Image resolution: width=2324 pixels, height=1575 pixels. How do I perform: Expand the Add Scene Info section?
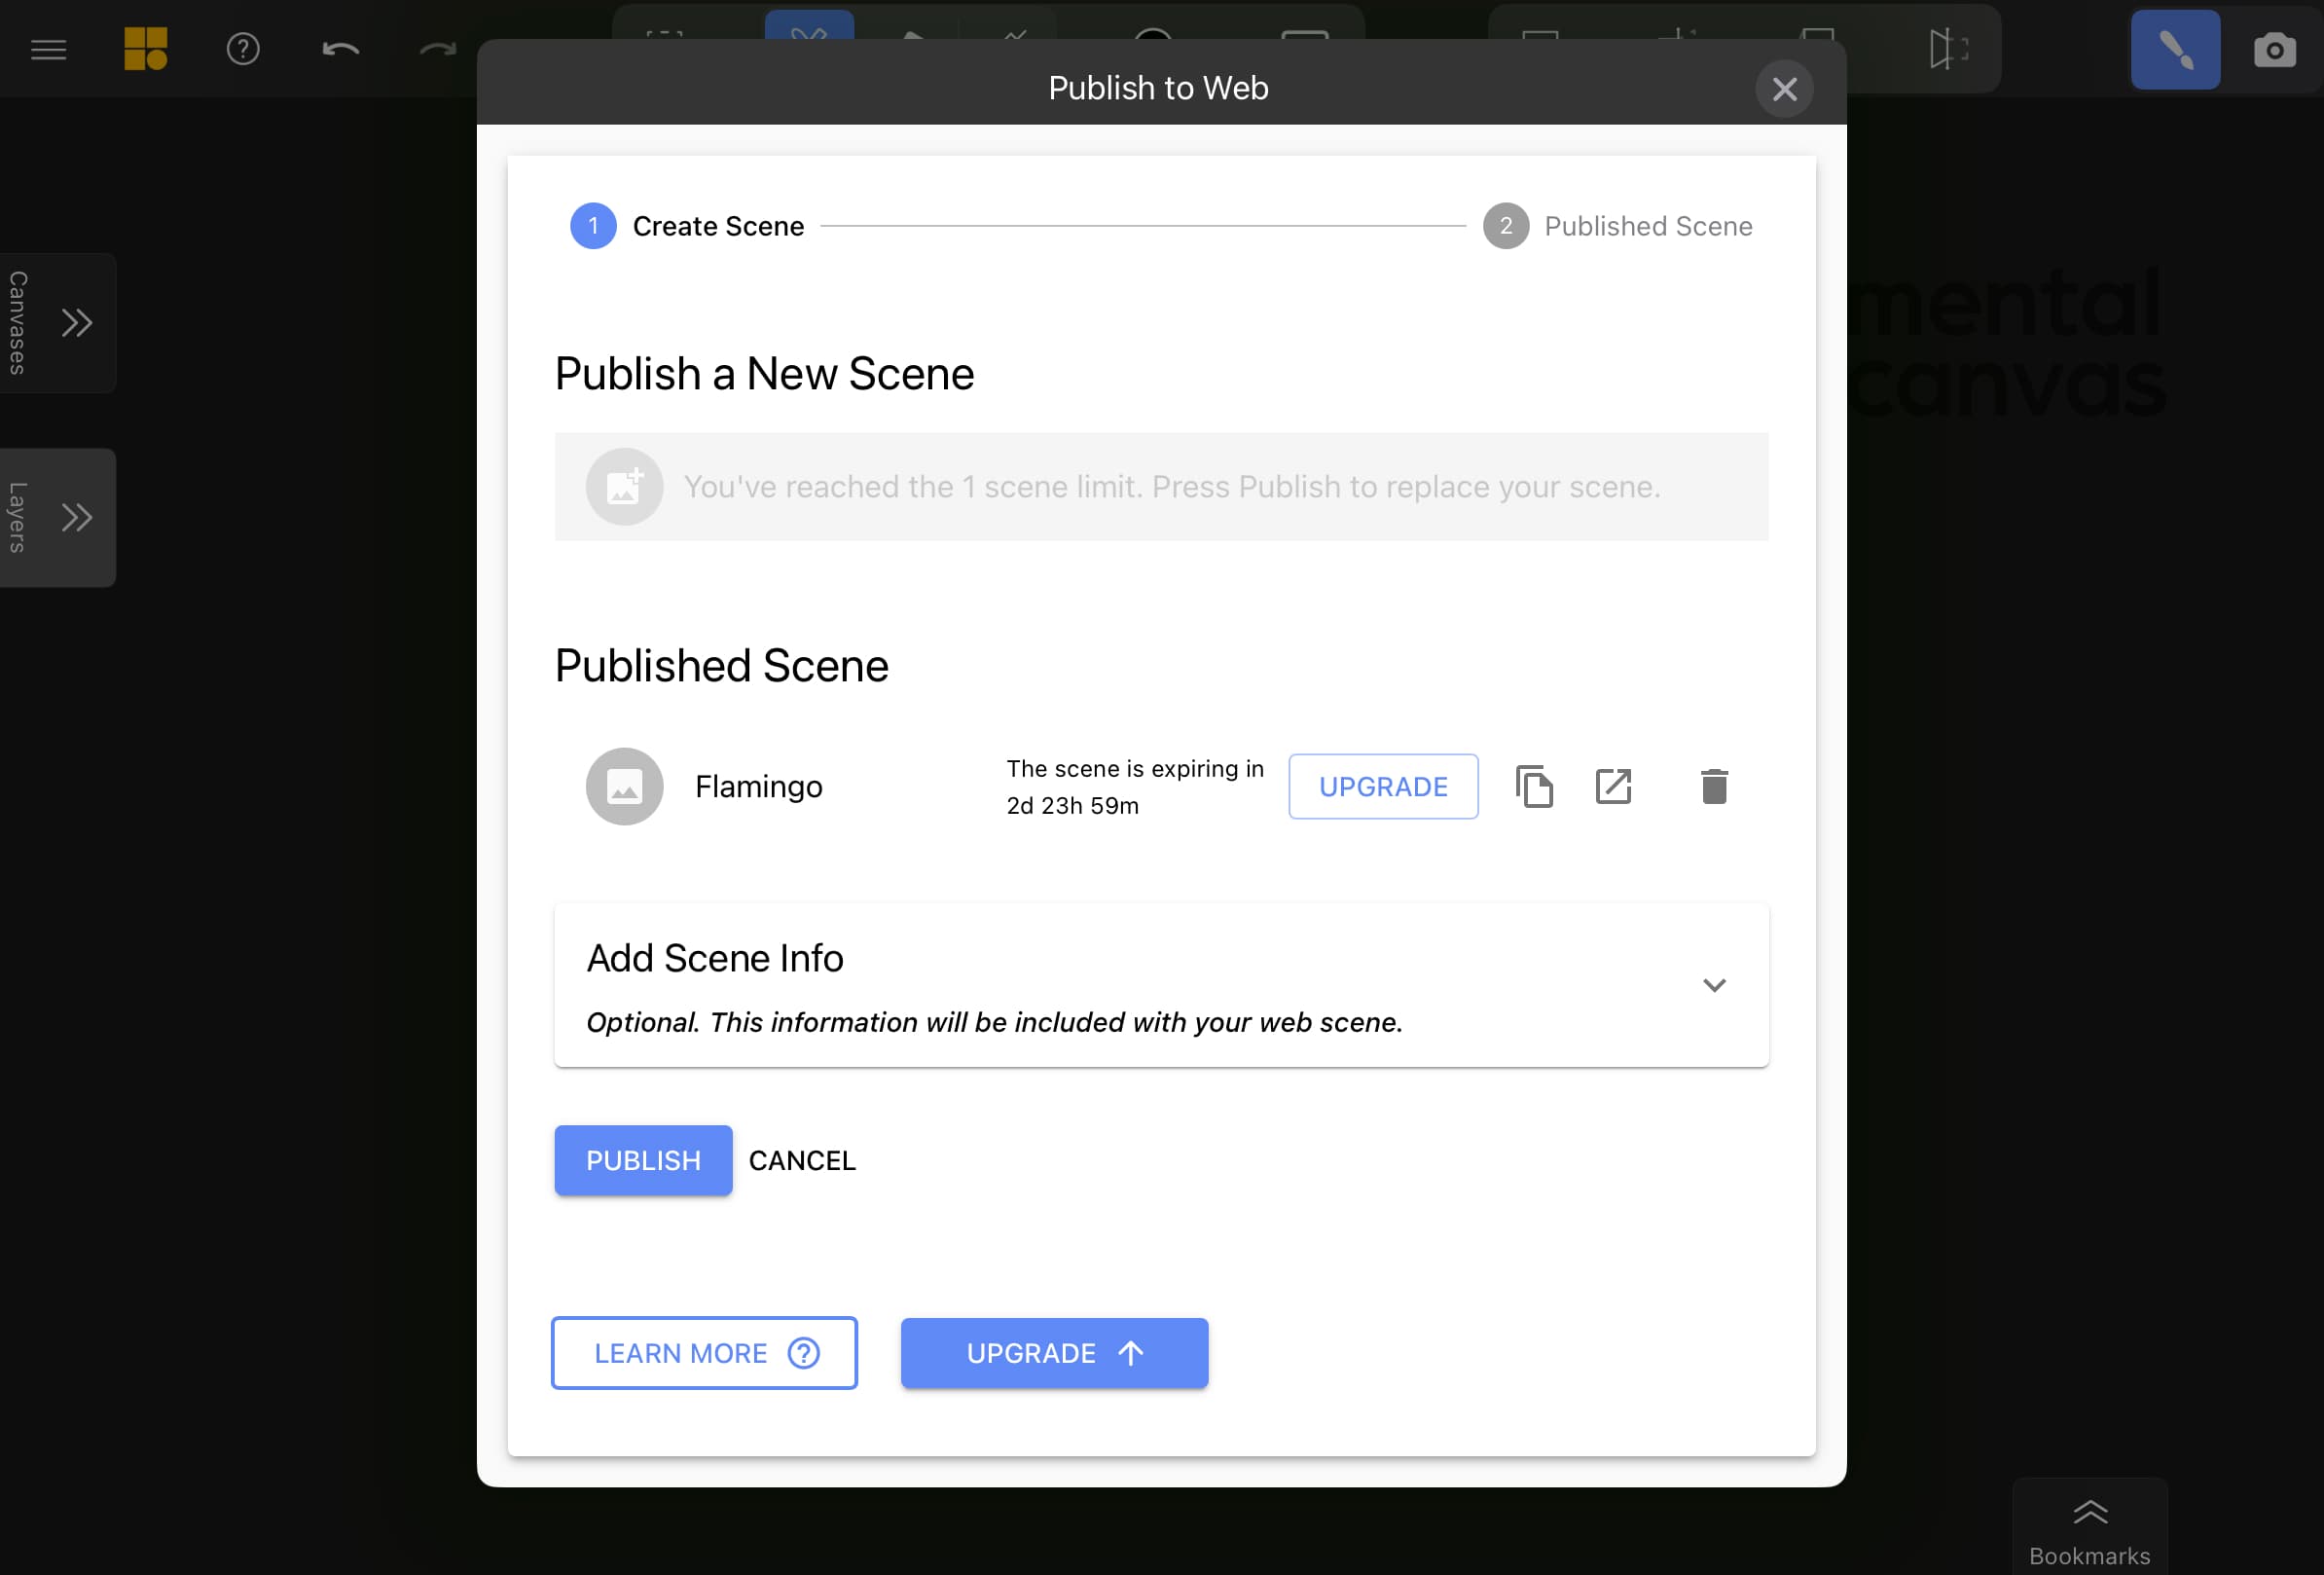tap(1715, 984)
